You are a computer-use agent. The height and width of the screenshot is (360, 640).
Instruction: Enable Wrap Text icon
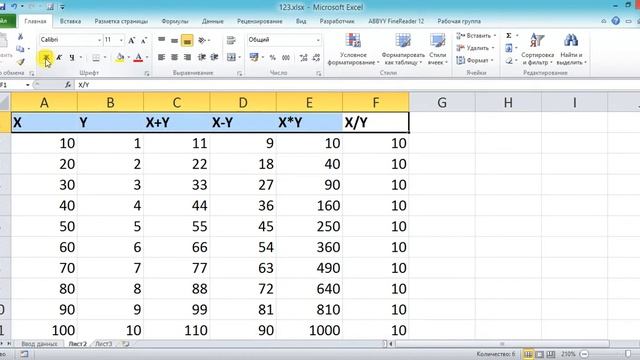tap(231, 40)
